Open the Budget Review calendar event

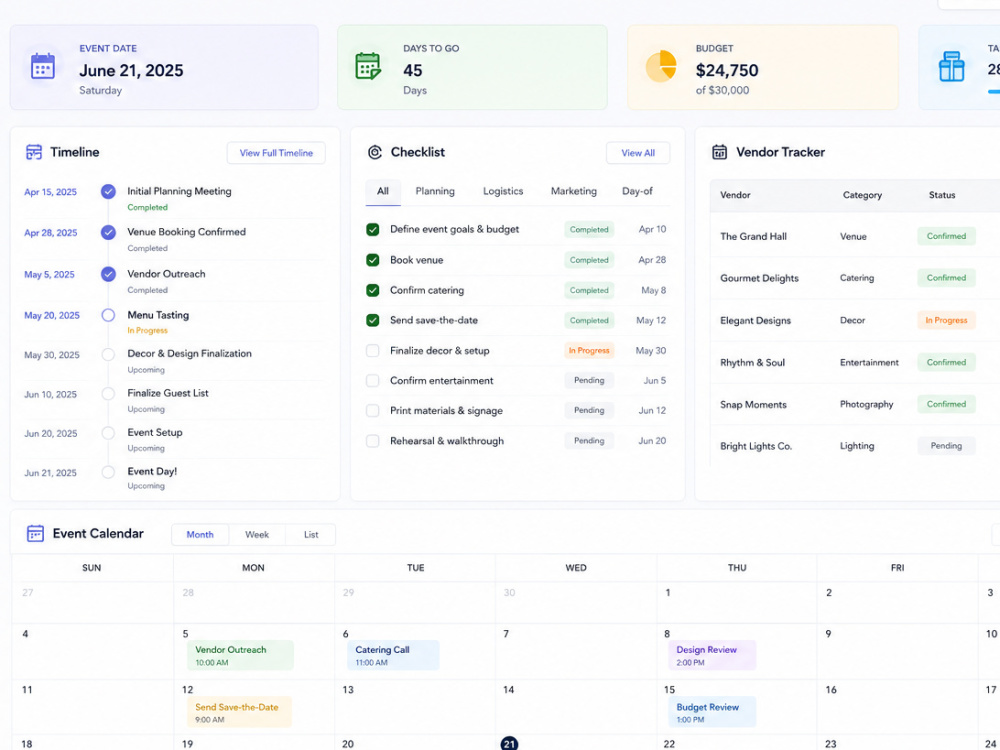pos(712,712)
